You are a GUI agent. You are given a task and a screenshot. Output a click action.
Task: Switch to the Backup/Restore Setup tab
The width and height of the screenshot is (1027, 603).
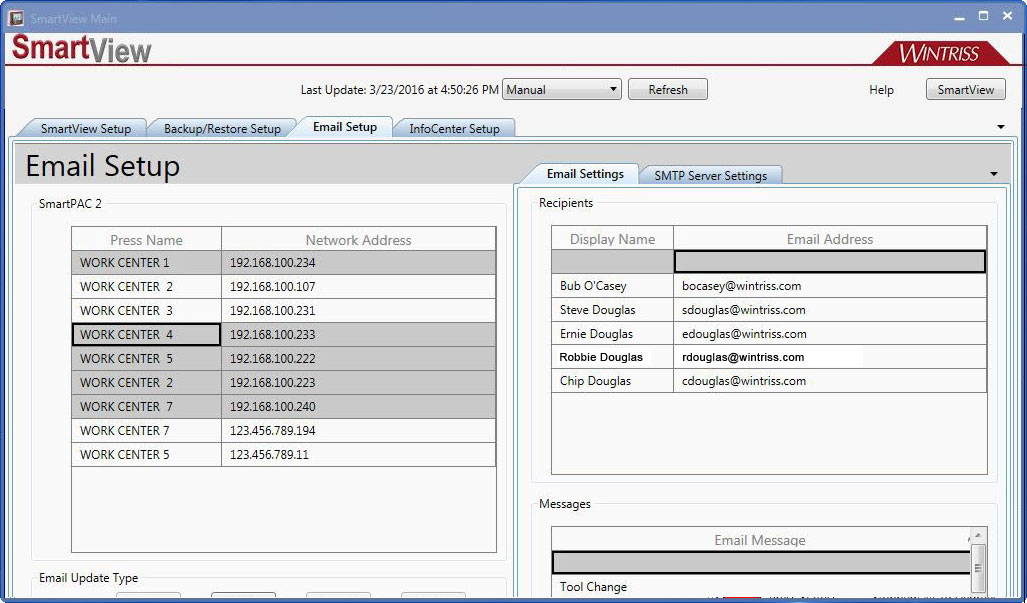pos(222,128)
